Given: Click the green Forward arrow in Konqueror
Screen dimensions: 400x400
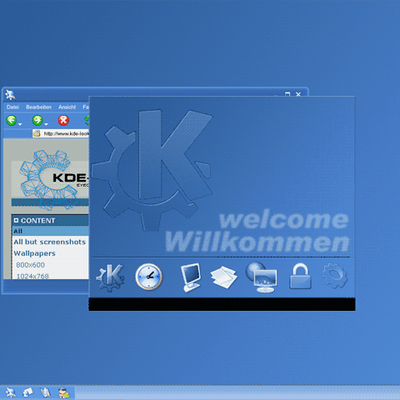Looking at the screenshot, I should 37,120.
